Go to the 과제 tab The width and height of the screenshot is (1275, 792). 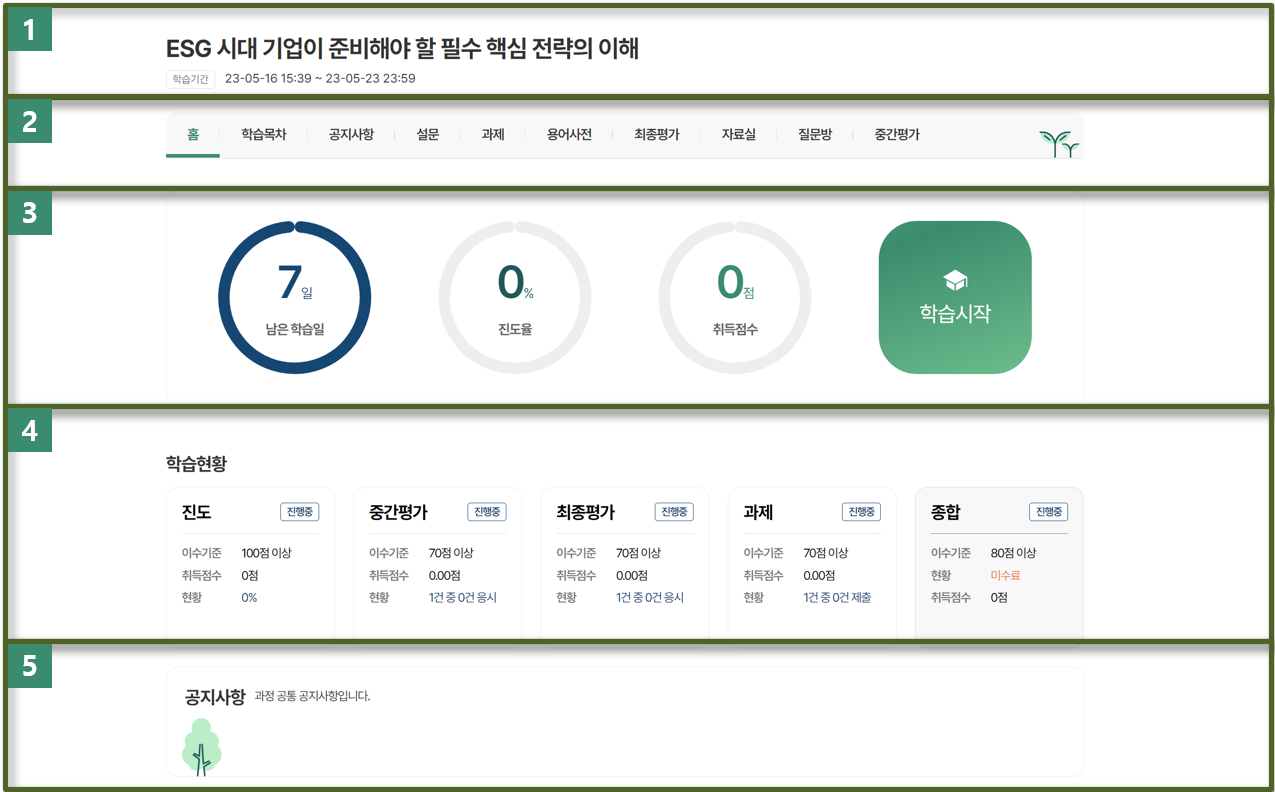coord(492,134)
